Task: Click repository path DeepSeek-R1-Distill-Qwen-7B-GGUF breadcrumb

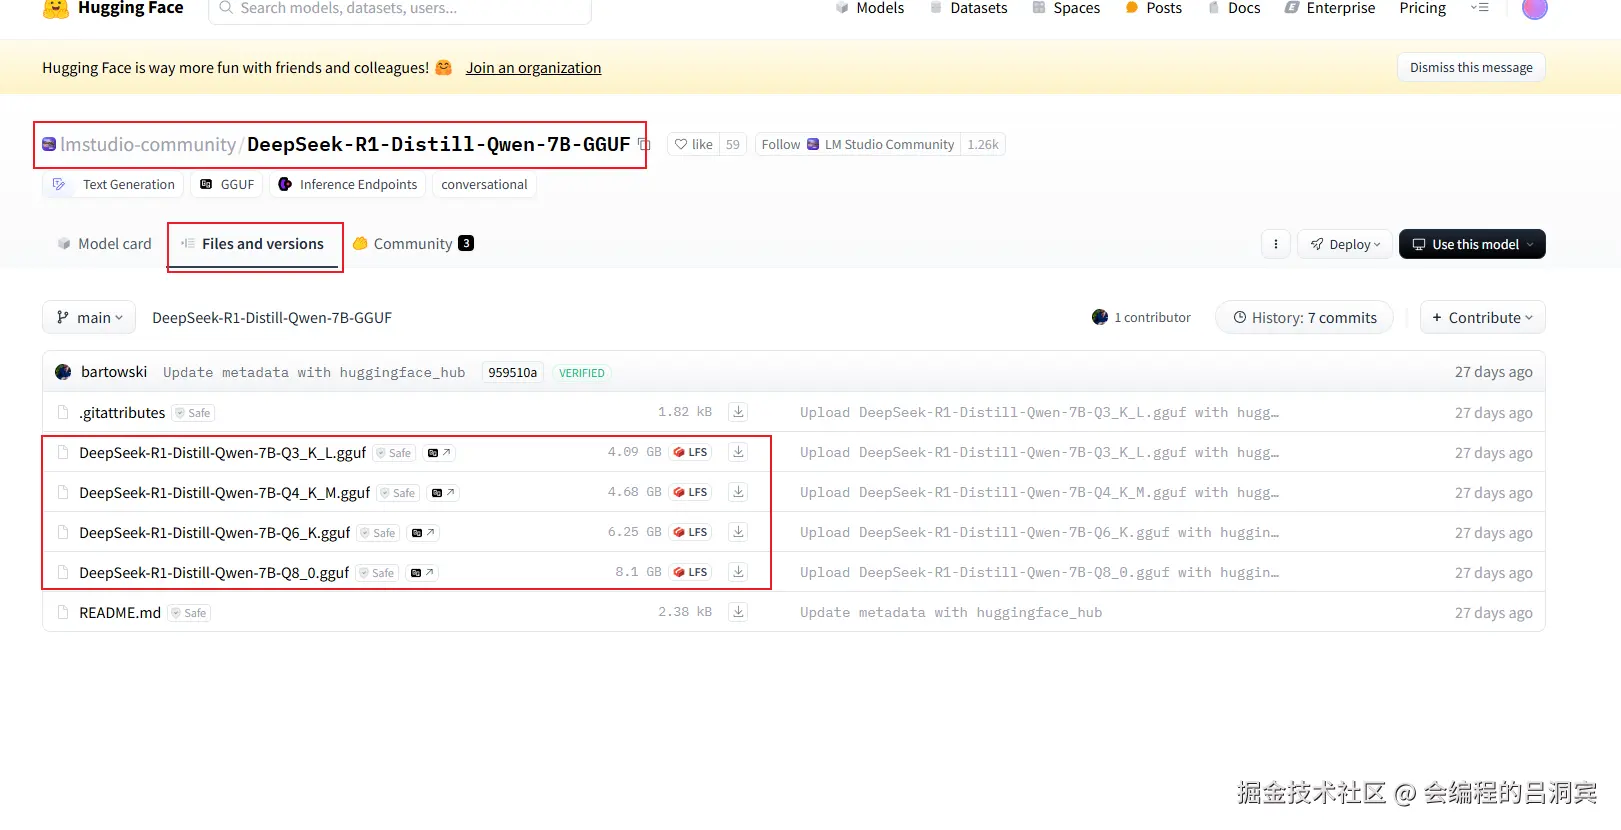Action: (272, 318)
